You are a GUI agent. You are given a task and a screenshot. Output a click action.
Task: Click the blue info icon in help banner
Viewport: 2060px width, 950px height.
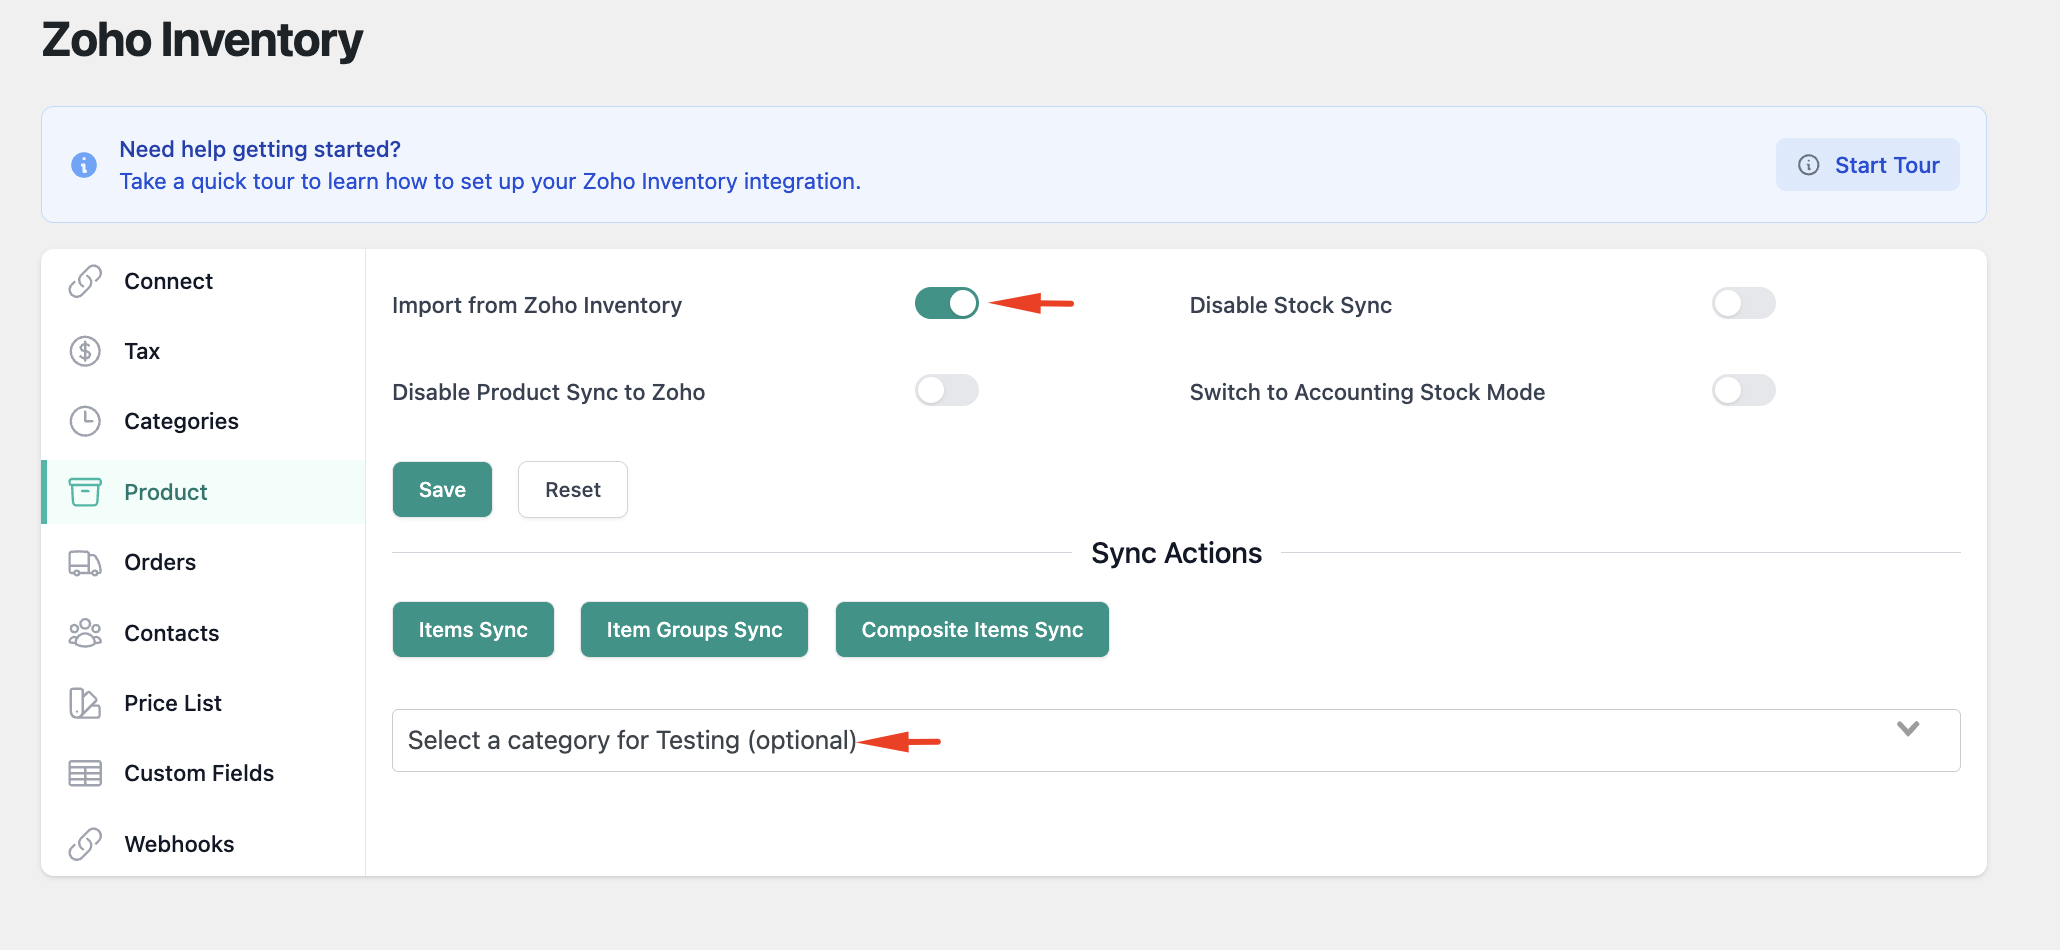click(84, 165)
